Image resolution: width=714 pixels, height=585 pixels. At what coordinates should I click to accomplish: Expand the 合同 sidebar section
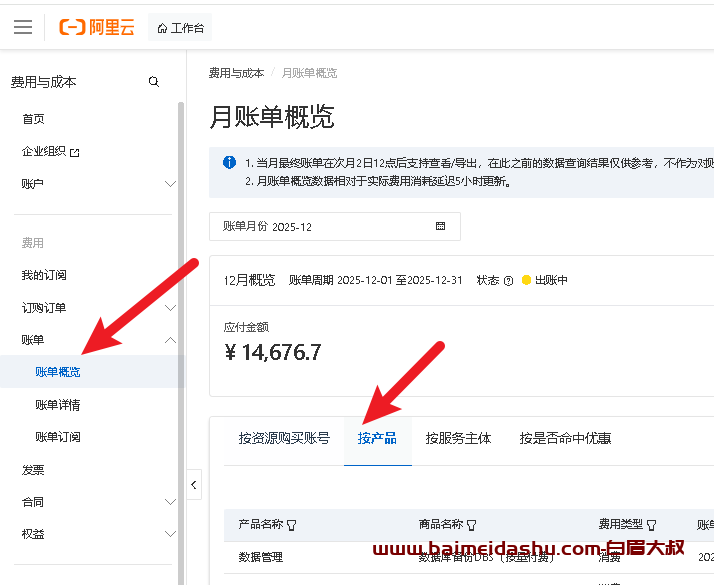coord(170,502)
